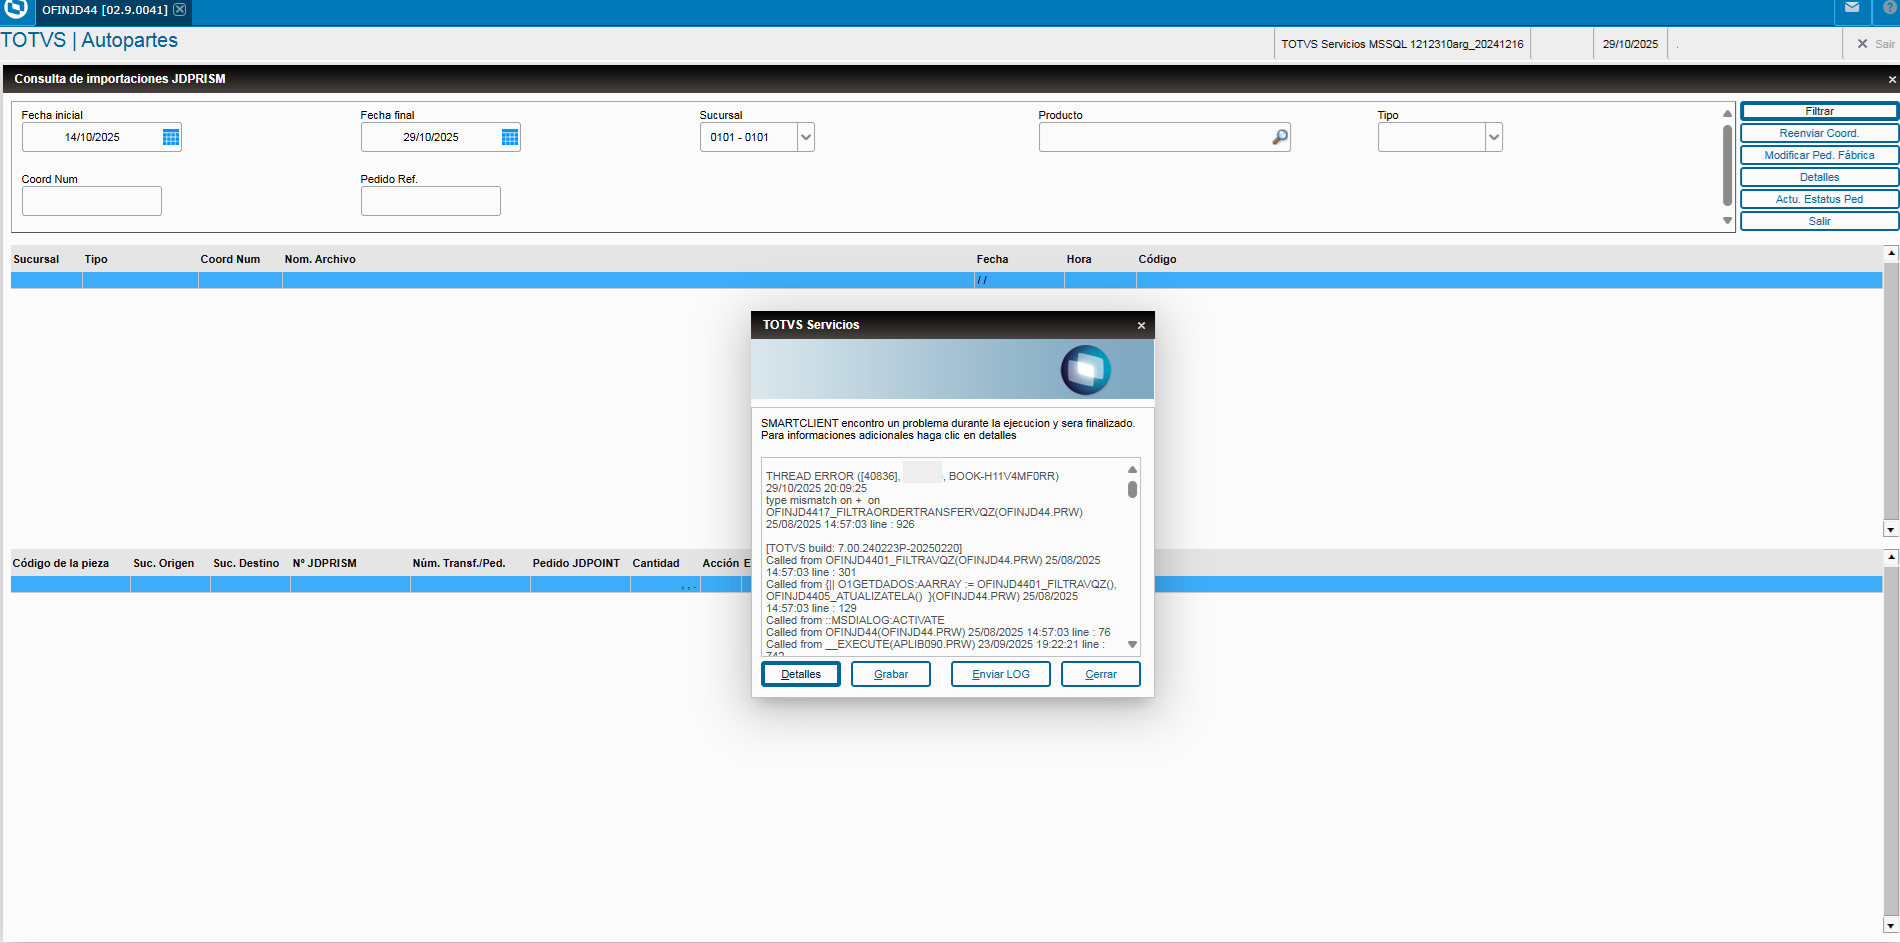Click the Cantidad column header
The width and height of the screenshot is (1900, 943).
click(x=656, y=563)
